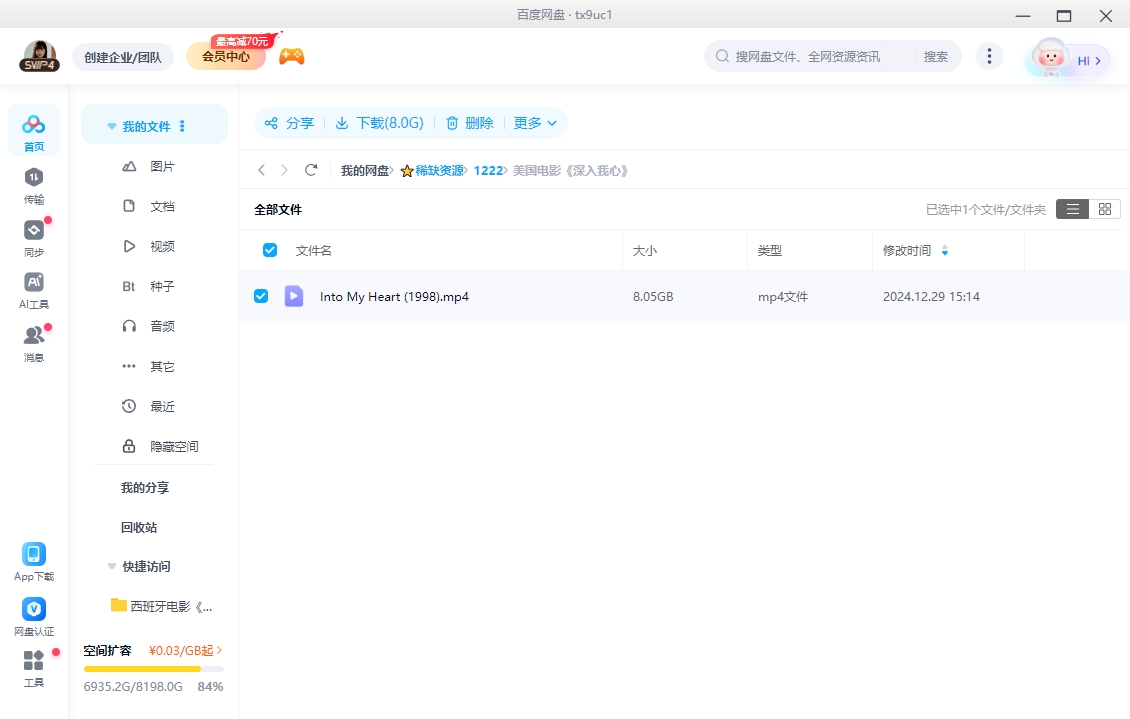Open the 工具 tools grid icon

click(x=34, y=662)
